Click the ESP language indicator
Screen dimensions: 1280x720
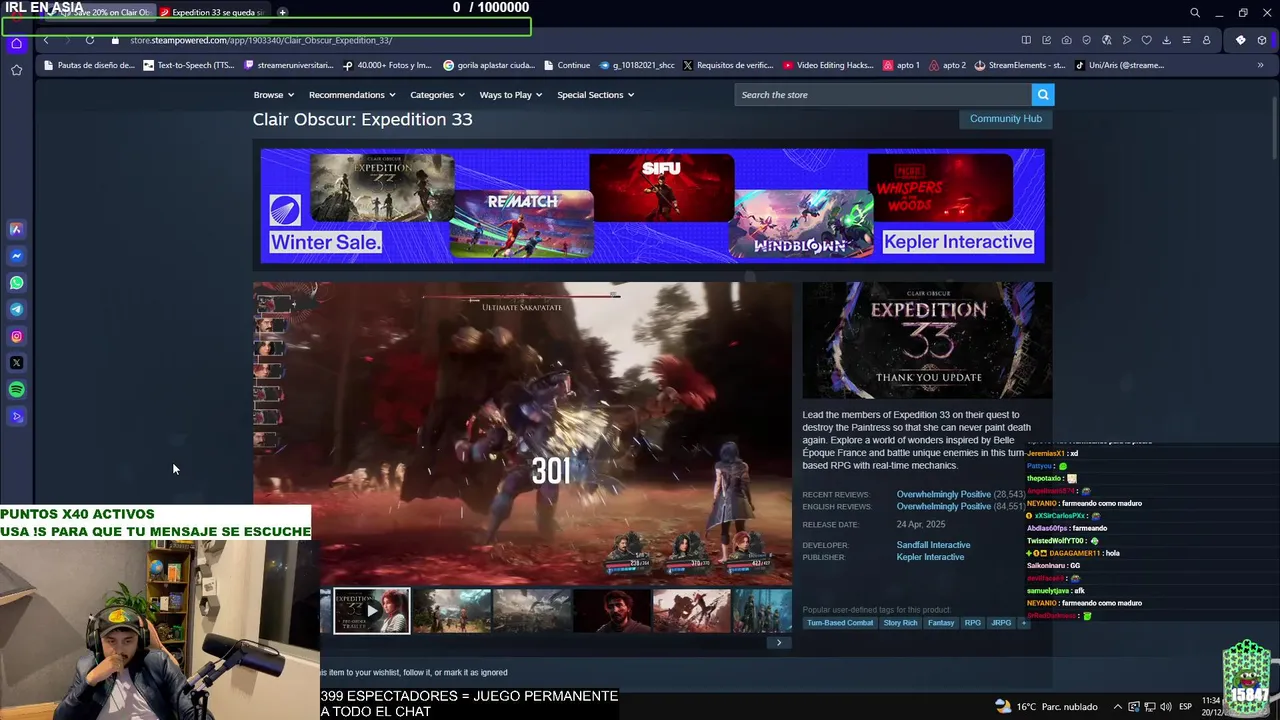coord(1186,707)
